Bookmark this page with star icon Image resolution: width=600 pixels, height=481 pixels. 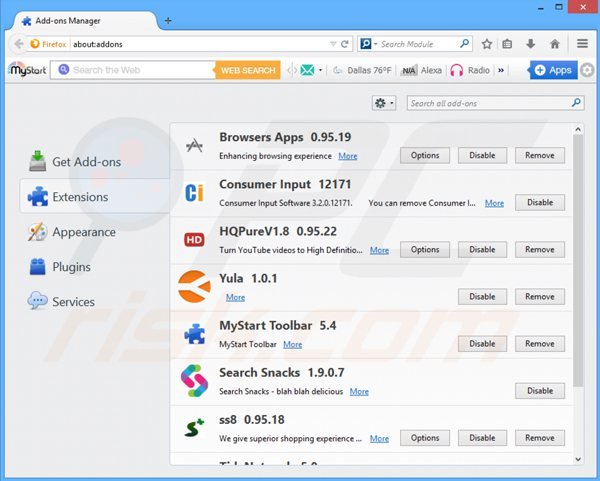point(487,44)
